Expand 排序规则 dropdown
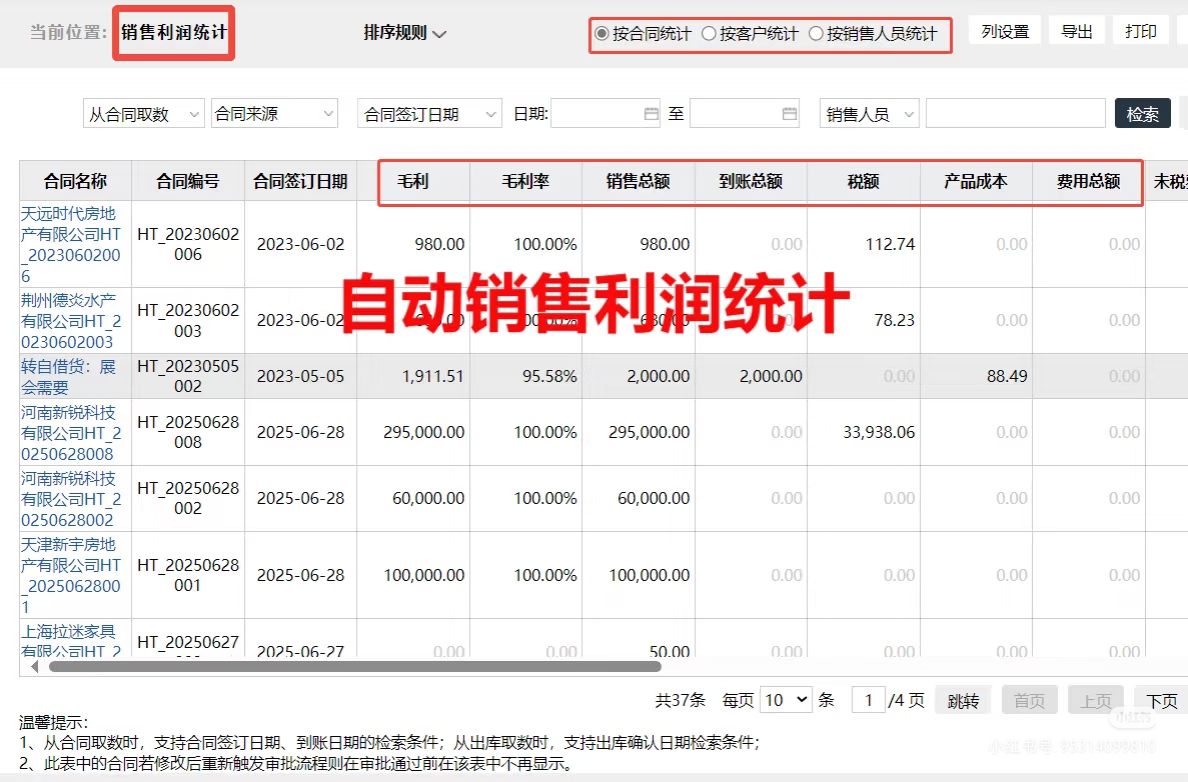The image size is (1188, 782). point(405,33)
